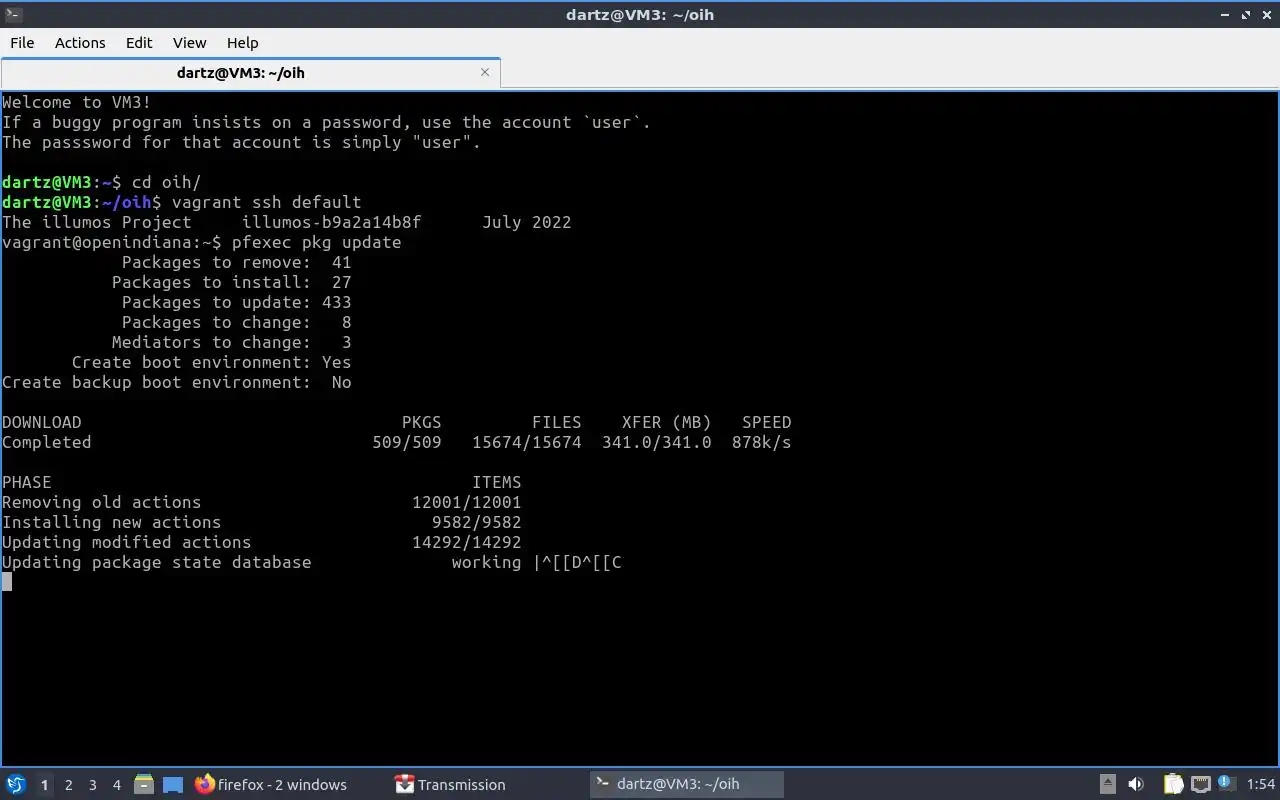The width and height of the screenshot is (1280, 800).
Task: Open the wired network tray icon
Action: click(x=1201, y=784)
